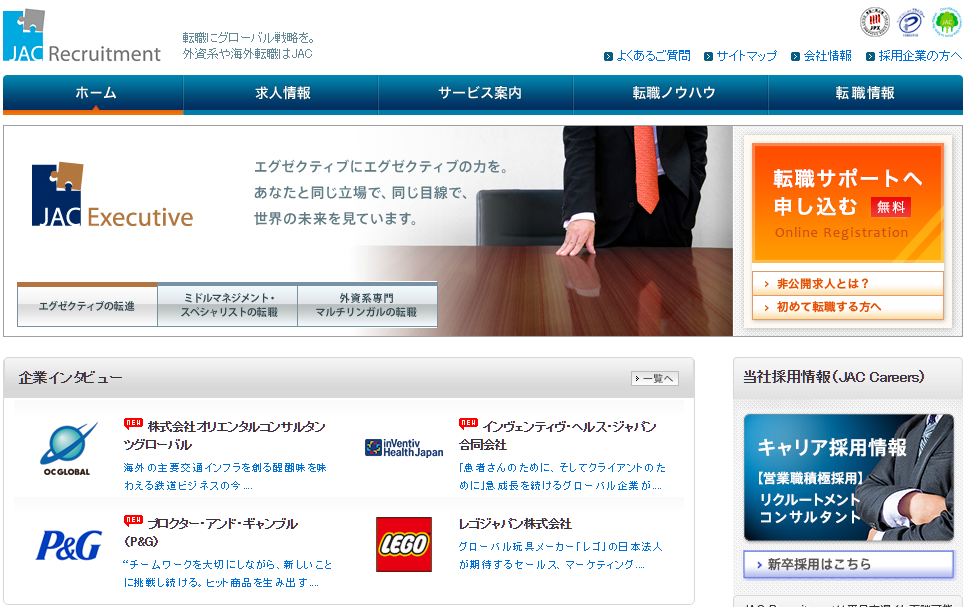Open 株式会社オリエンタルコンサルタンツグローバル interview title
Screen dimensions: 969x607
[225, 436]
